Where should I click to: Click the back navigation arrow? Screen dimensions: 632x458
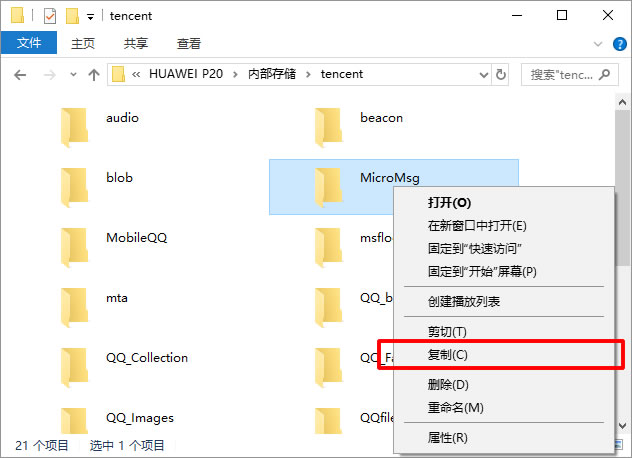pos(20,75)
